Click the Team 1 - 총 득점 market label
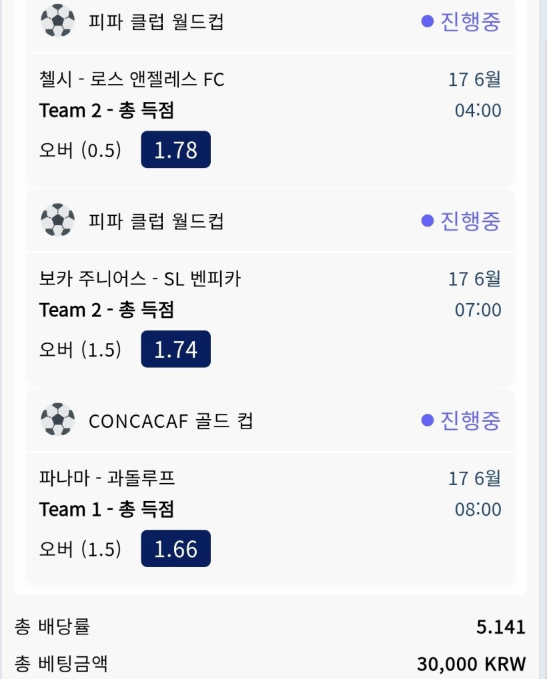The width and height of the screenshot is (547, 679). [107, 509]
